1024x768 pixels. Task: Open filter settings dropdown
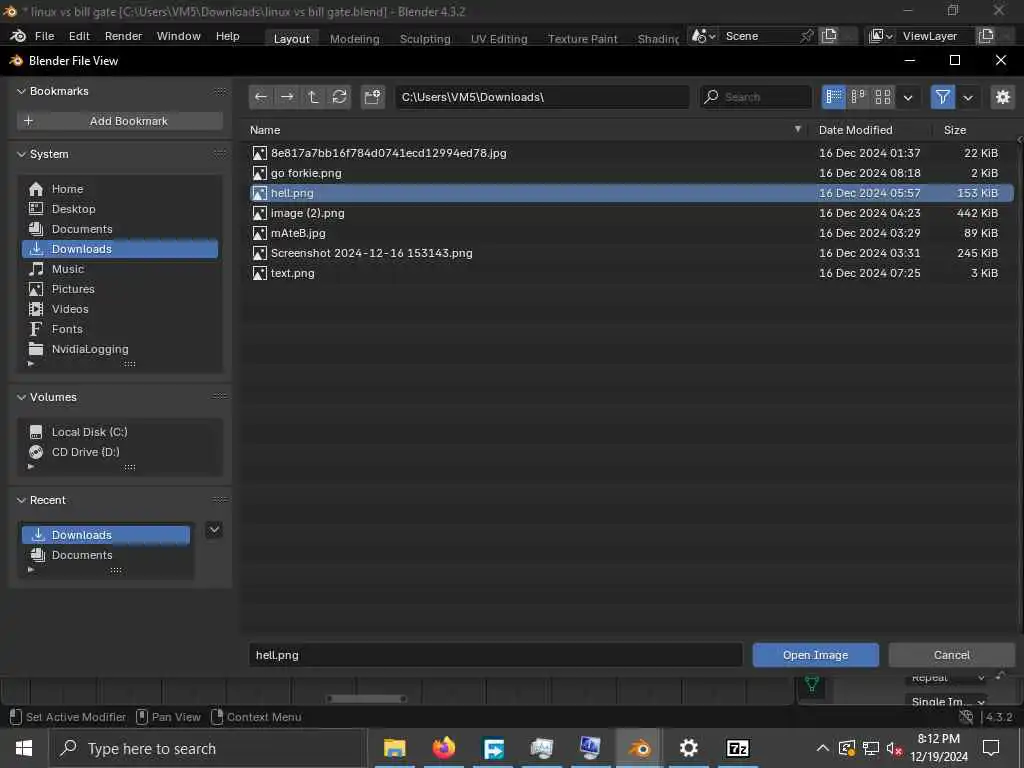click(968, 97)
